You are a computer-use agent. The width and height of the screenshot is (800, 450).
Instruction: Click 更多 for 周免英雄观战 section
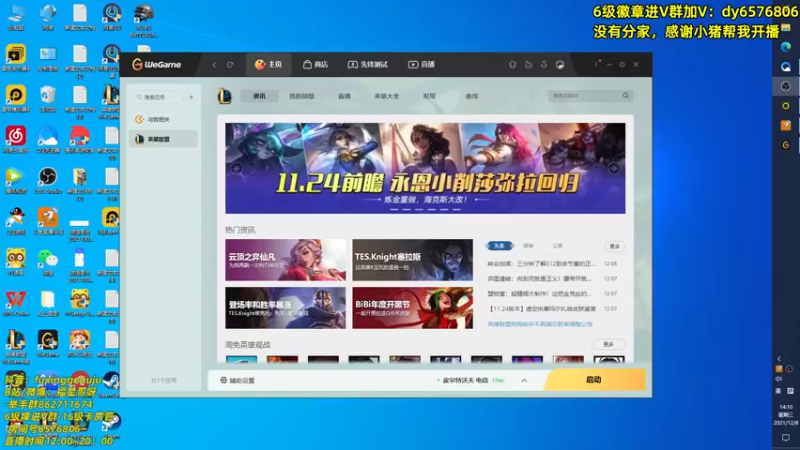click(x=609, y=344)
